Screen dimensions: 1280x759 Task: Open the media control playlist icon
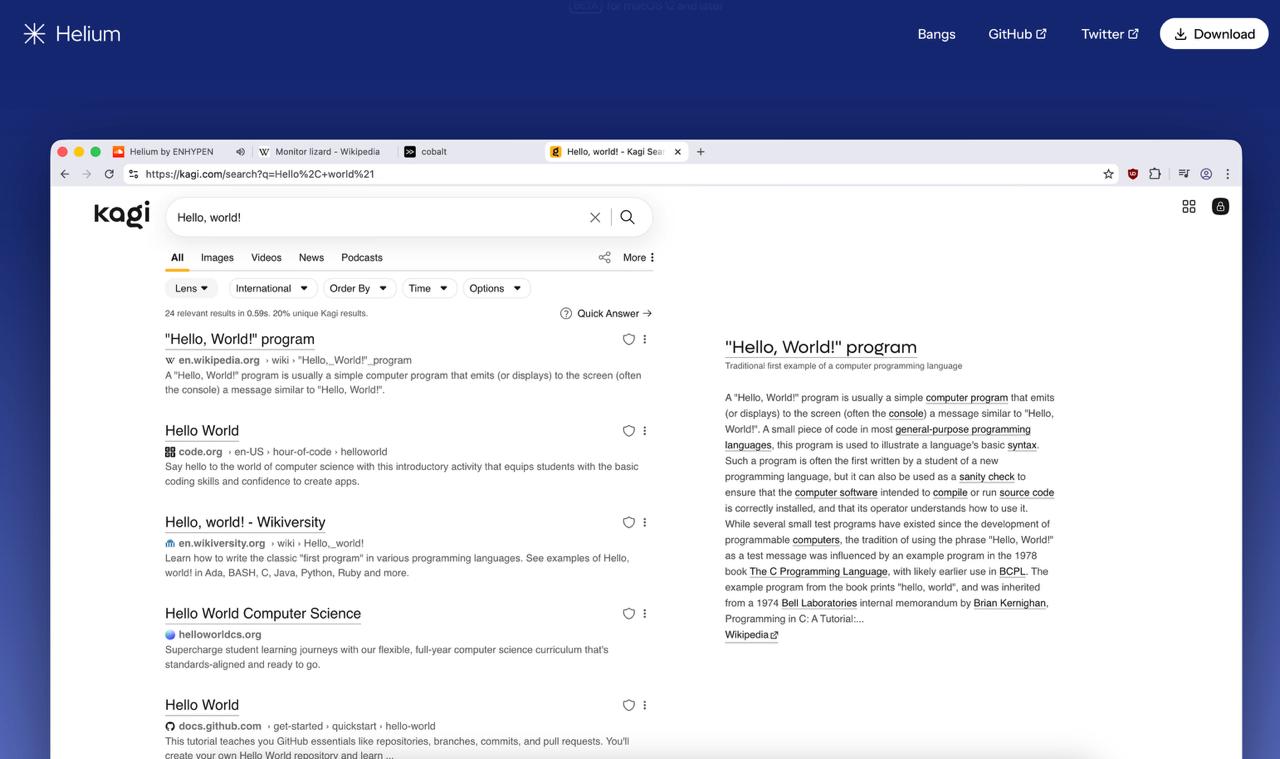(x=1184, y=174)
